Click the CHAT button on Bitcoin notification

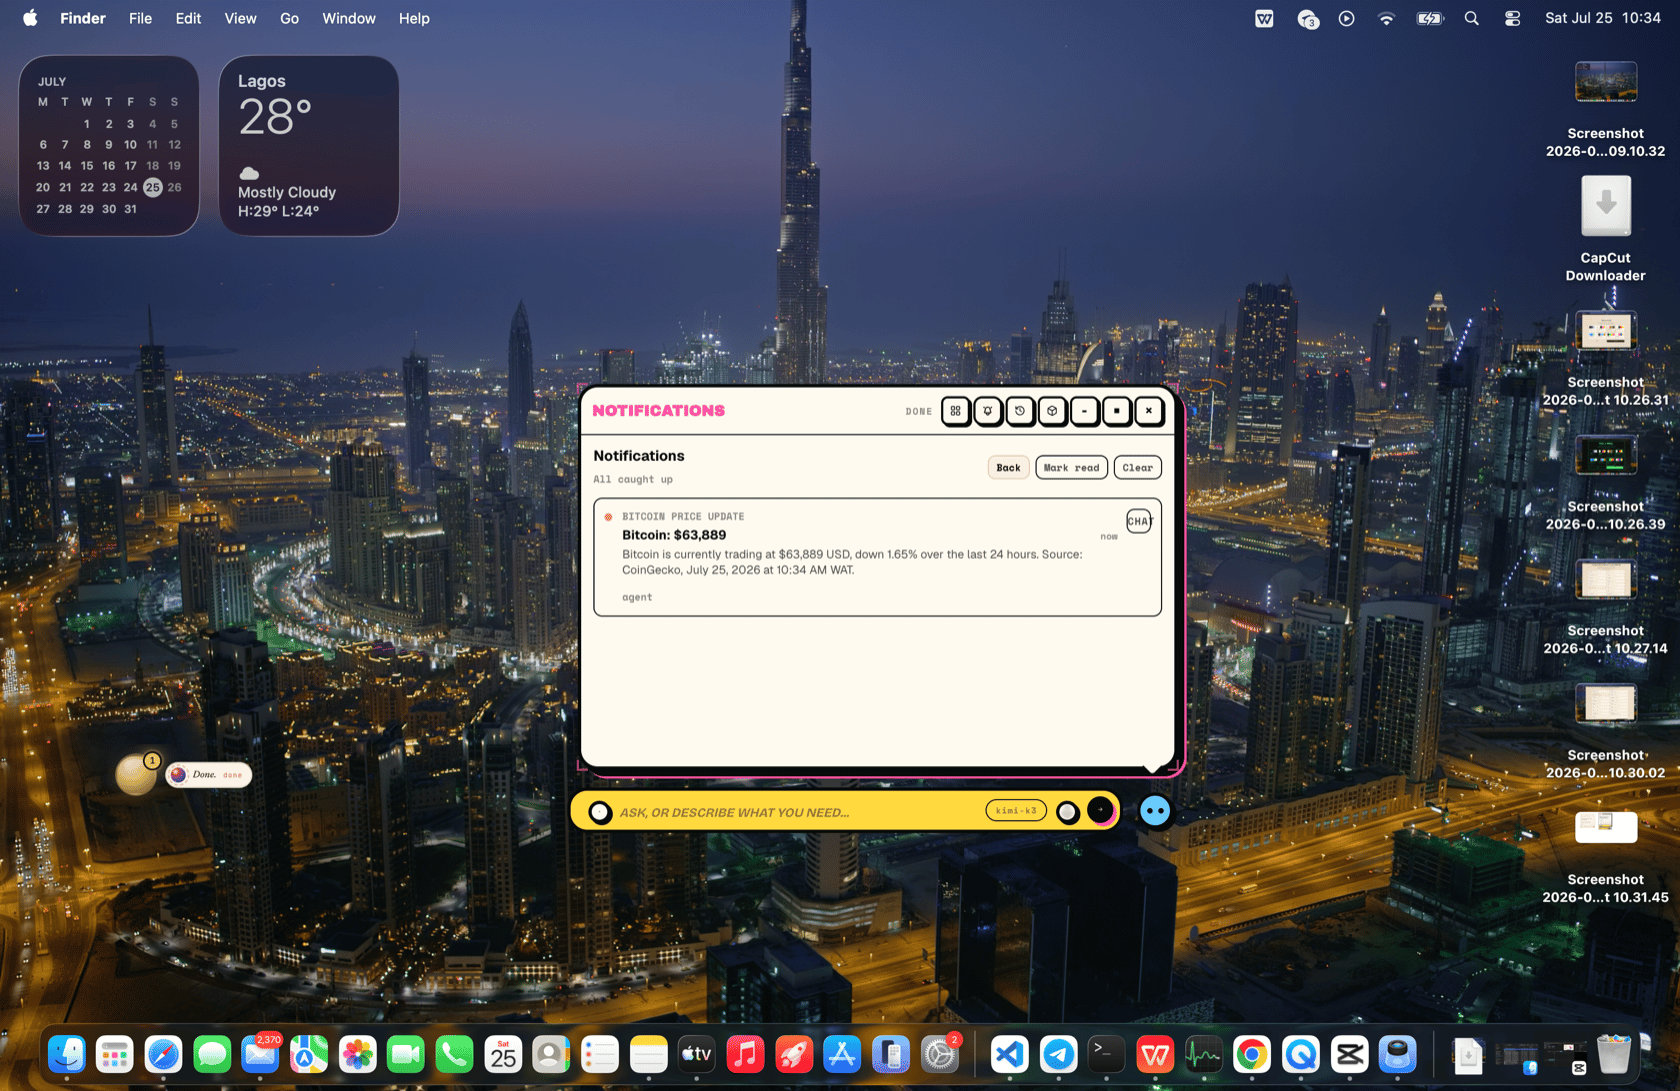[x=1139, y=521]
